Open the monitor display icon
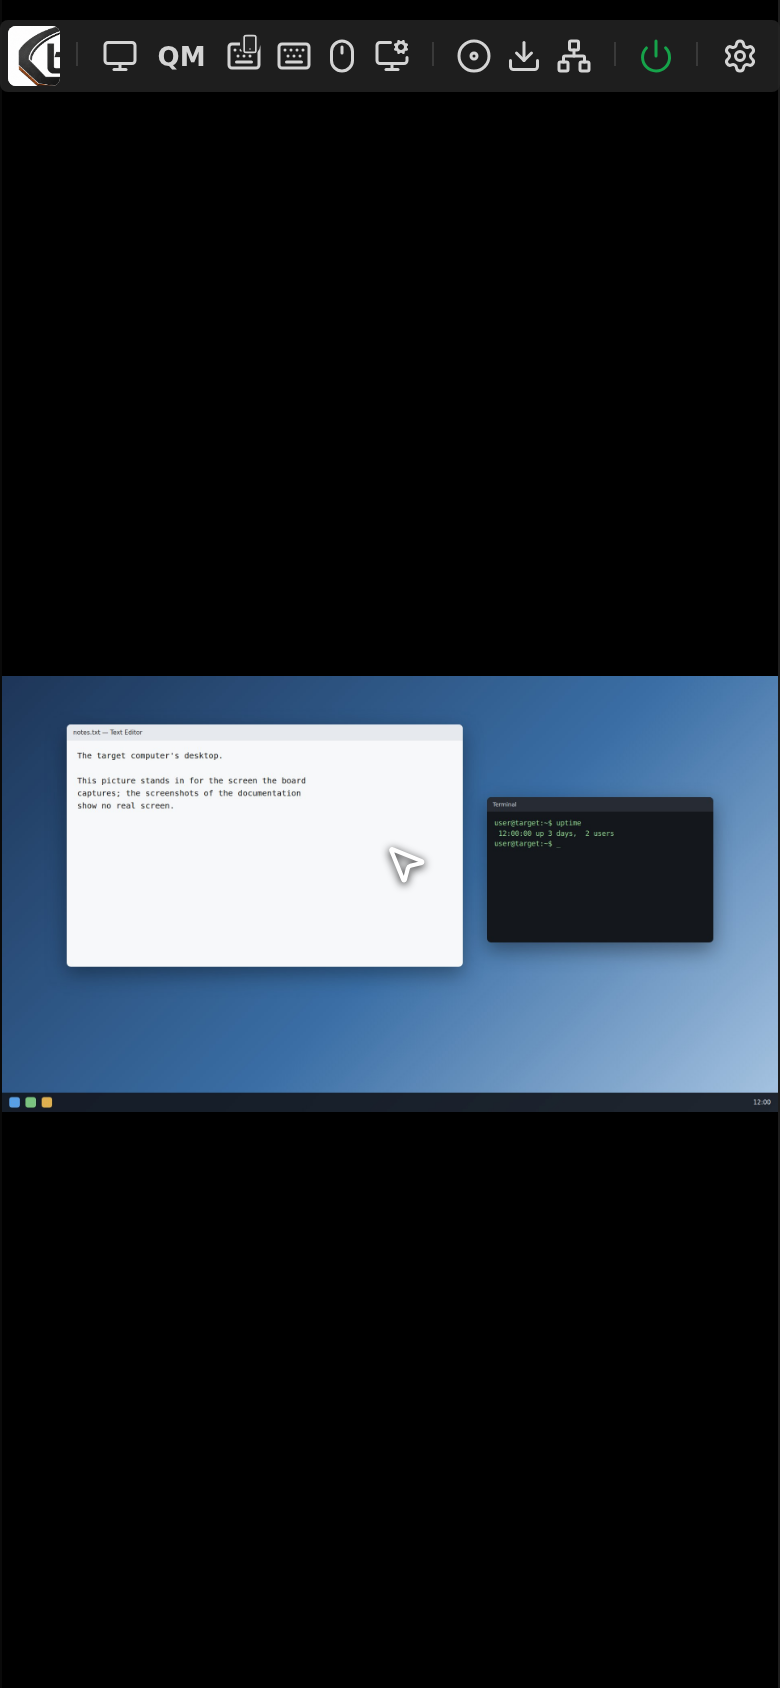 click(120, 56)
